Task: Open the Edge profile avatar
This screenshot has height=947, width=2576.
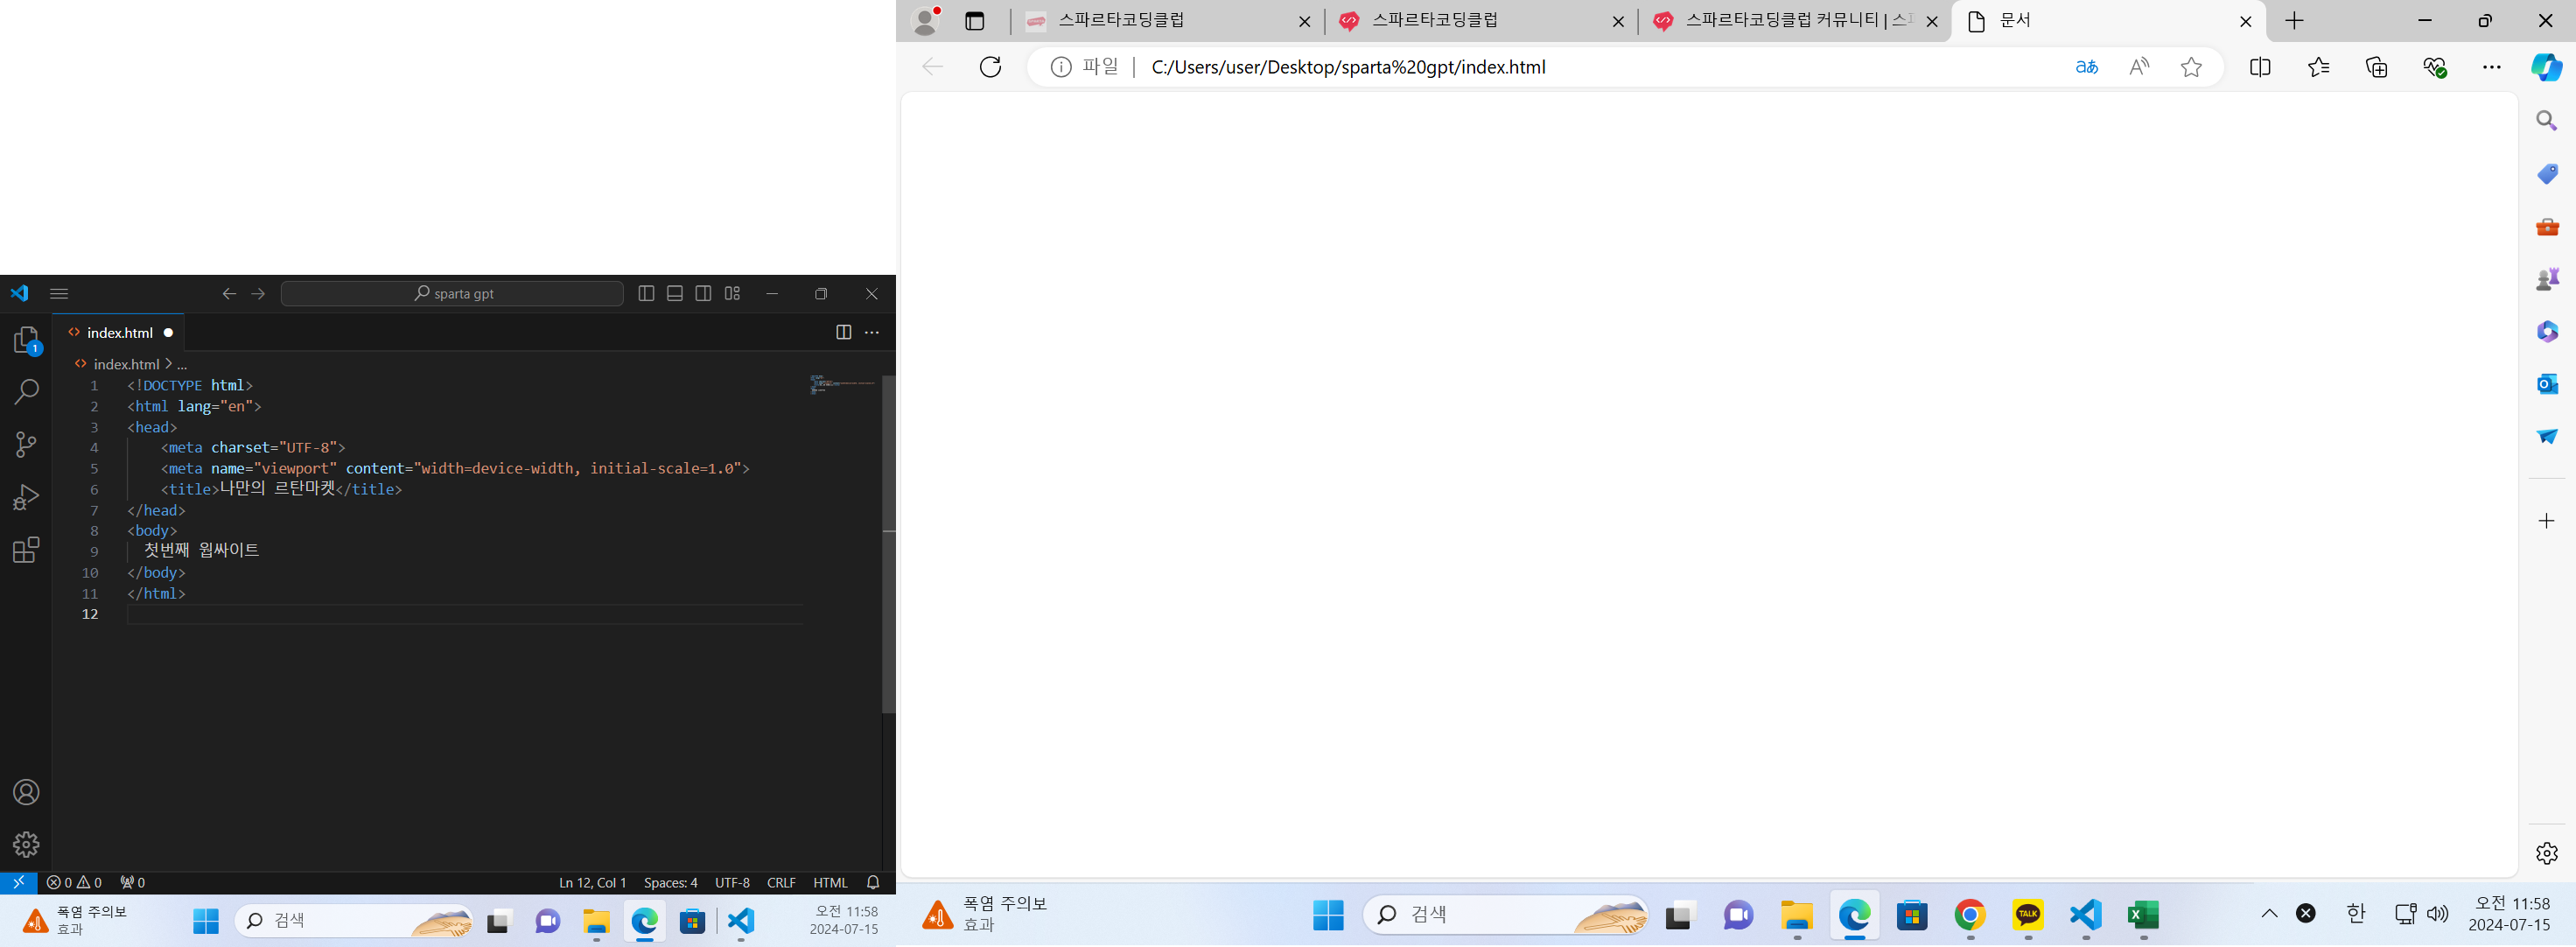Action: click(926, 21)
